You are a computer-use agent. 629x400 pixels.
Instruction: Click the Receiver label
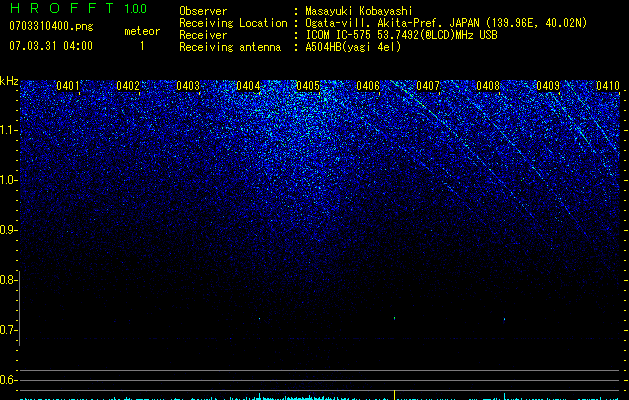coord(203,35)
